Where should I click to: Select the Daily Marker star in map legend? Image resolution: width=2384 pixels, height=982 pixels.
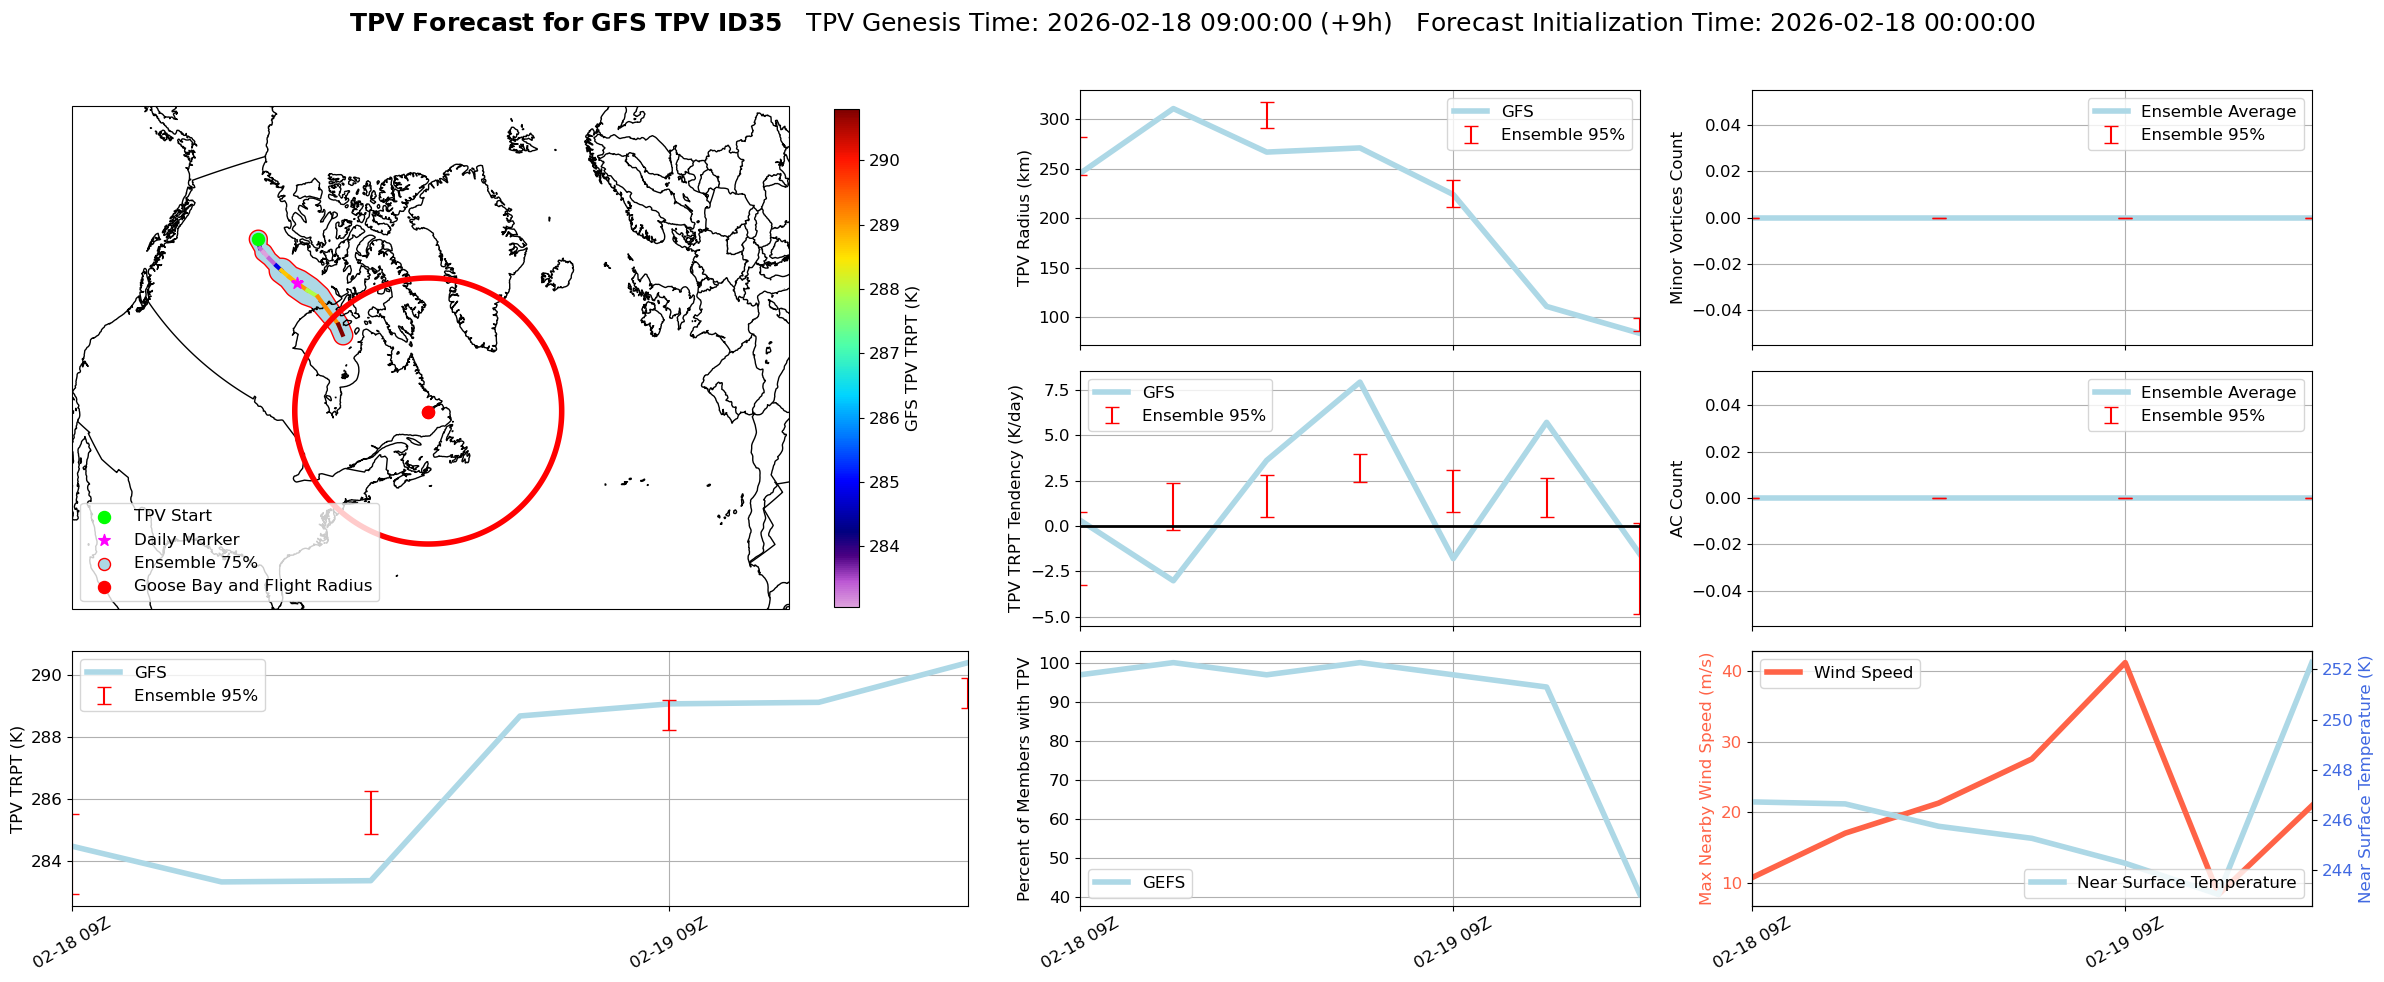(x=104, y=540)
